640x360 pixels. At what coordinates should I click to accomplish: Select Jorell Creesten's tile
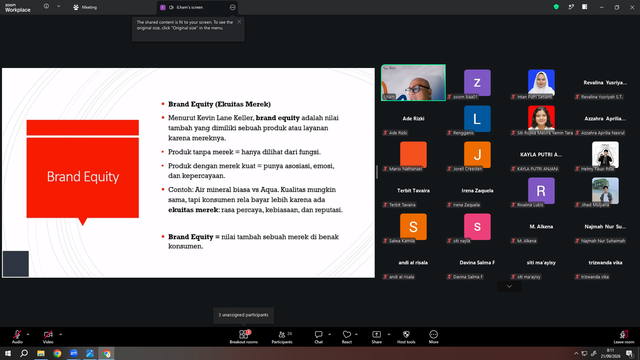[x=477, y=154]
